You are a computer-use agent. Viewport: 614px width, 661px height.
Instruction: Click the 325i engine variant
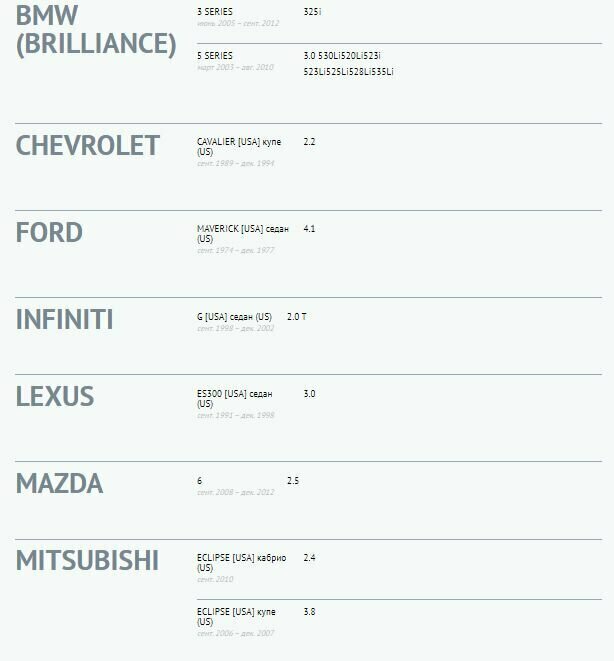tap(312, 12)
